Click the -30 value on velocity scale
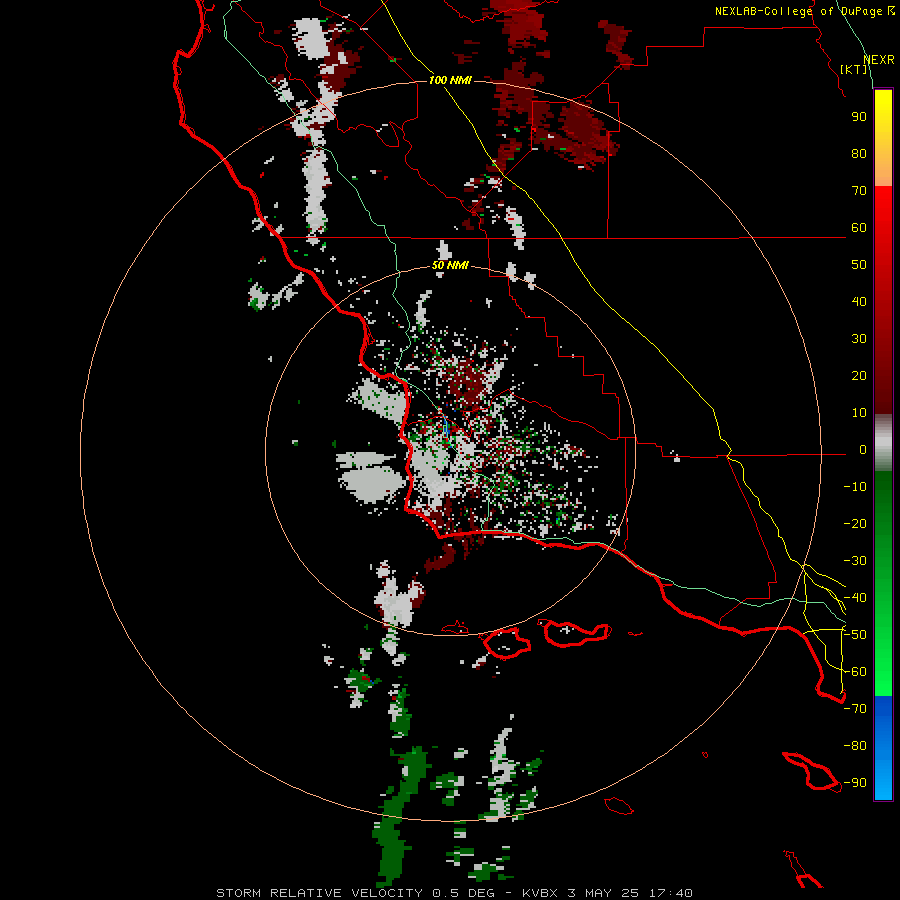 pyautogui.click(x=855, y=561)
